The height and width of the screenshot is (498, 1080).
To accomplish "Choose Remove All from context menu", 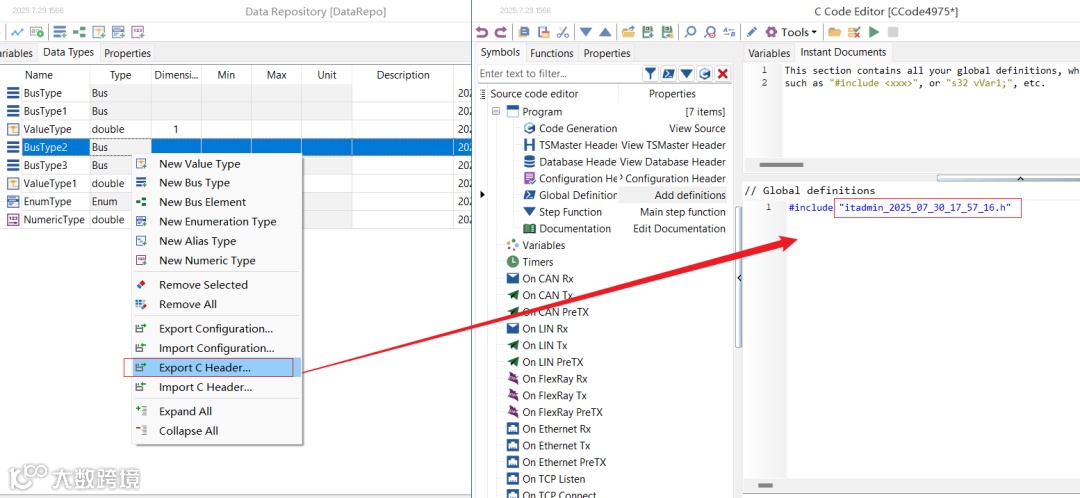I will point(217,304).
